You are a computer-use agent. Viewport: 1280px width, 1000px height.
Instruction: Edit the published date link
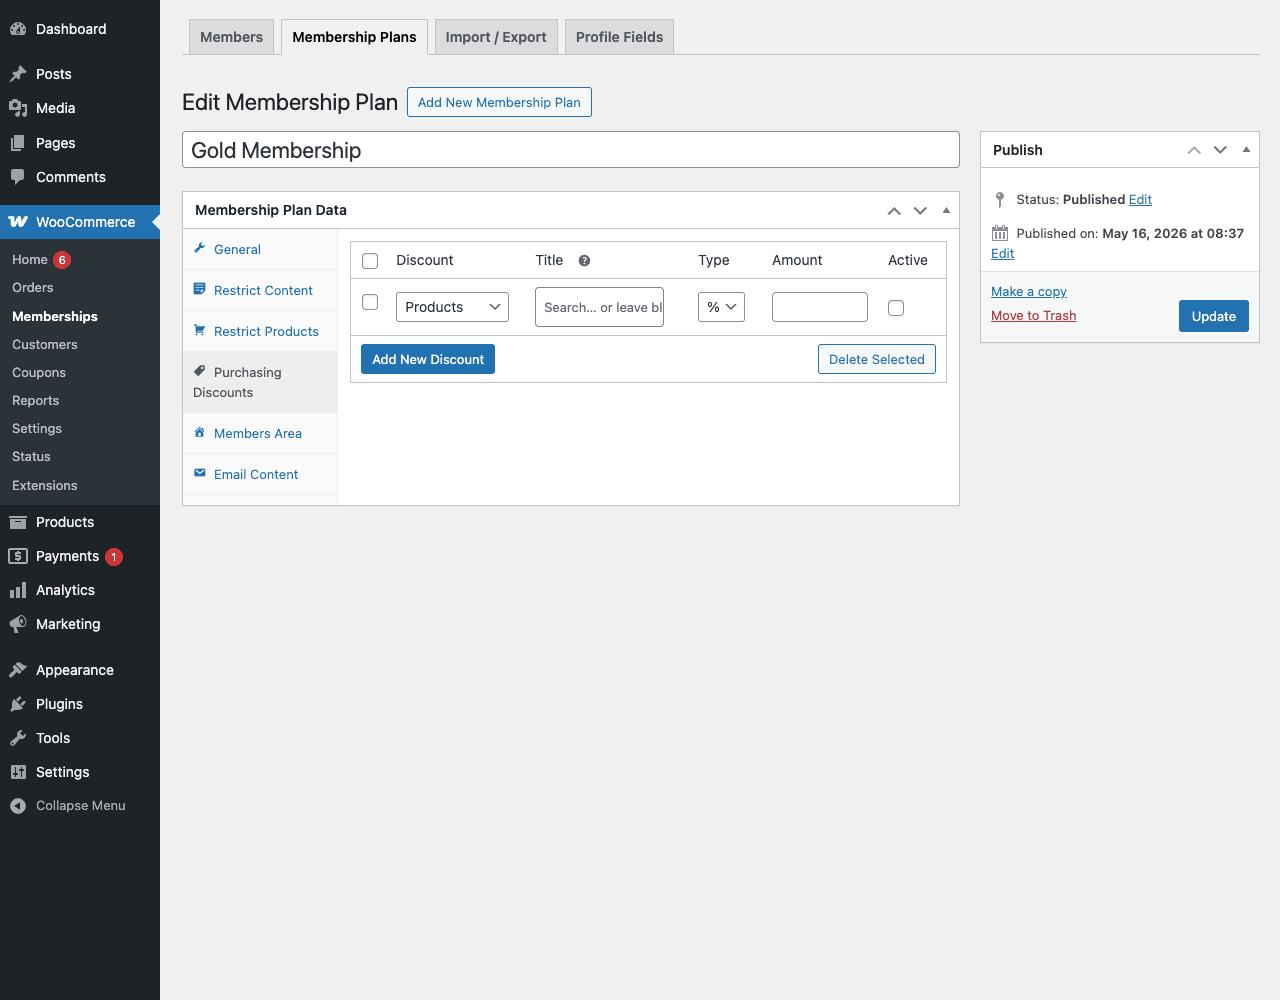pos(1002,253)
